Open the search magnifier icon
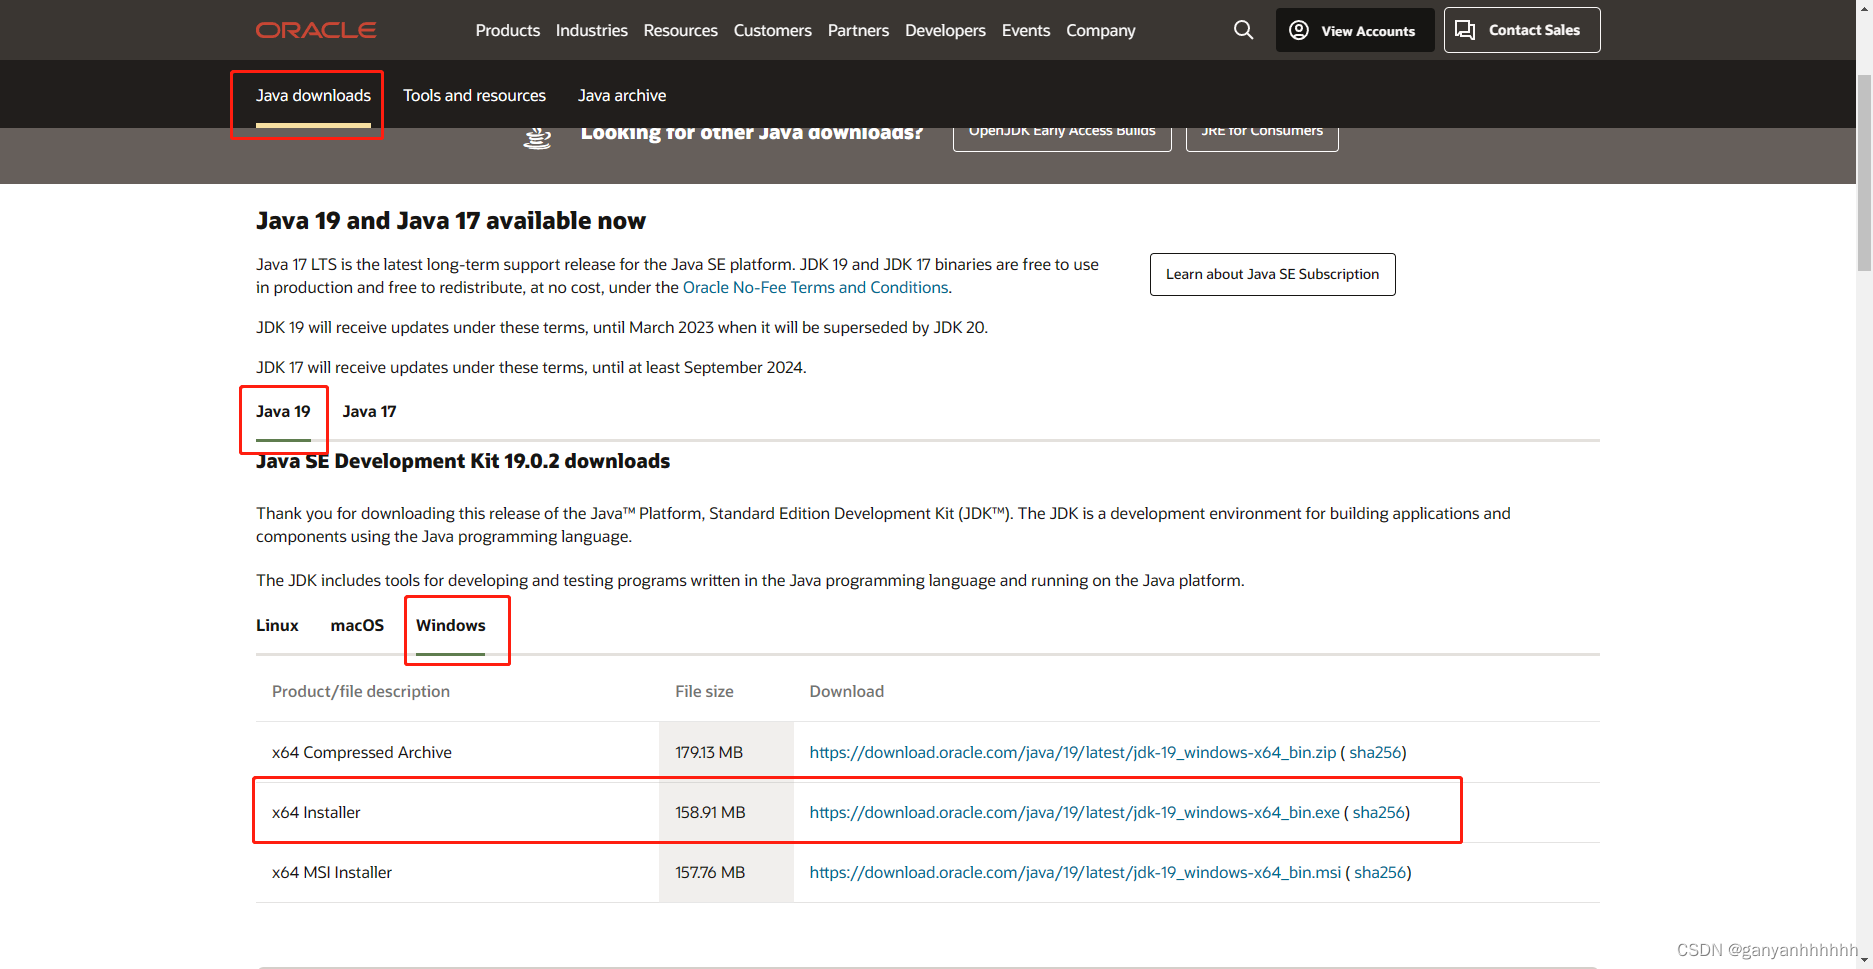 tap(1243, 30)
